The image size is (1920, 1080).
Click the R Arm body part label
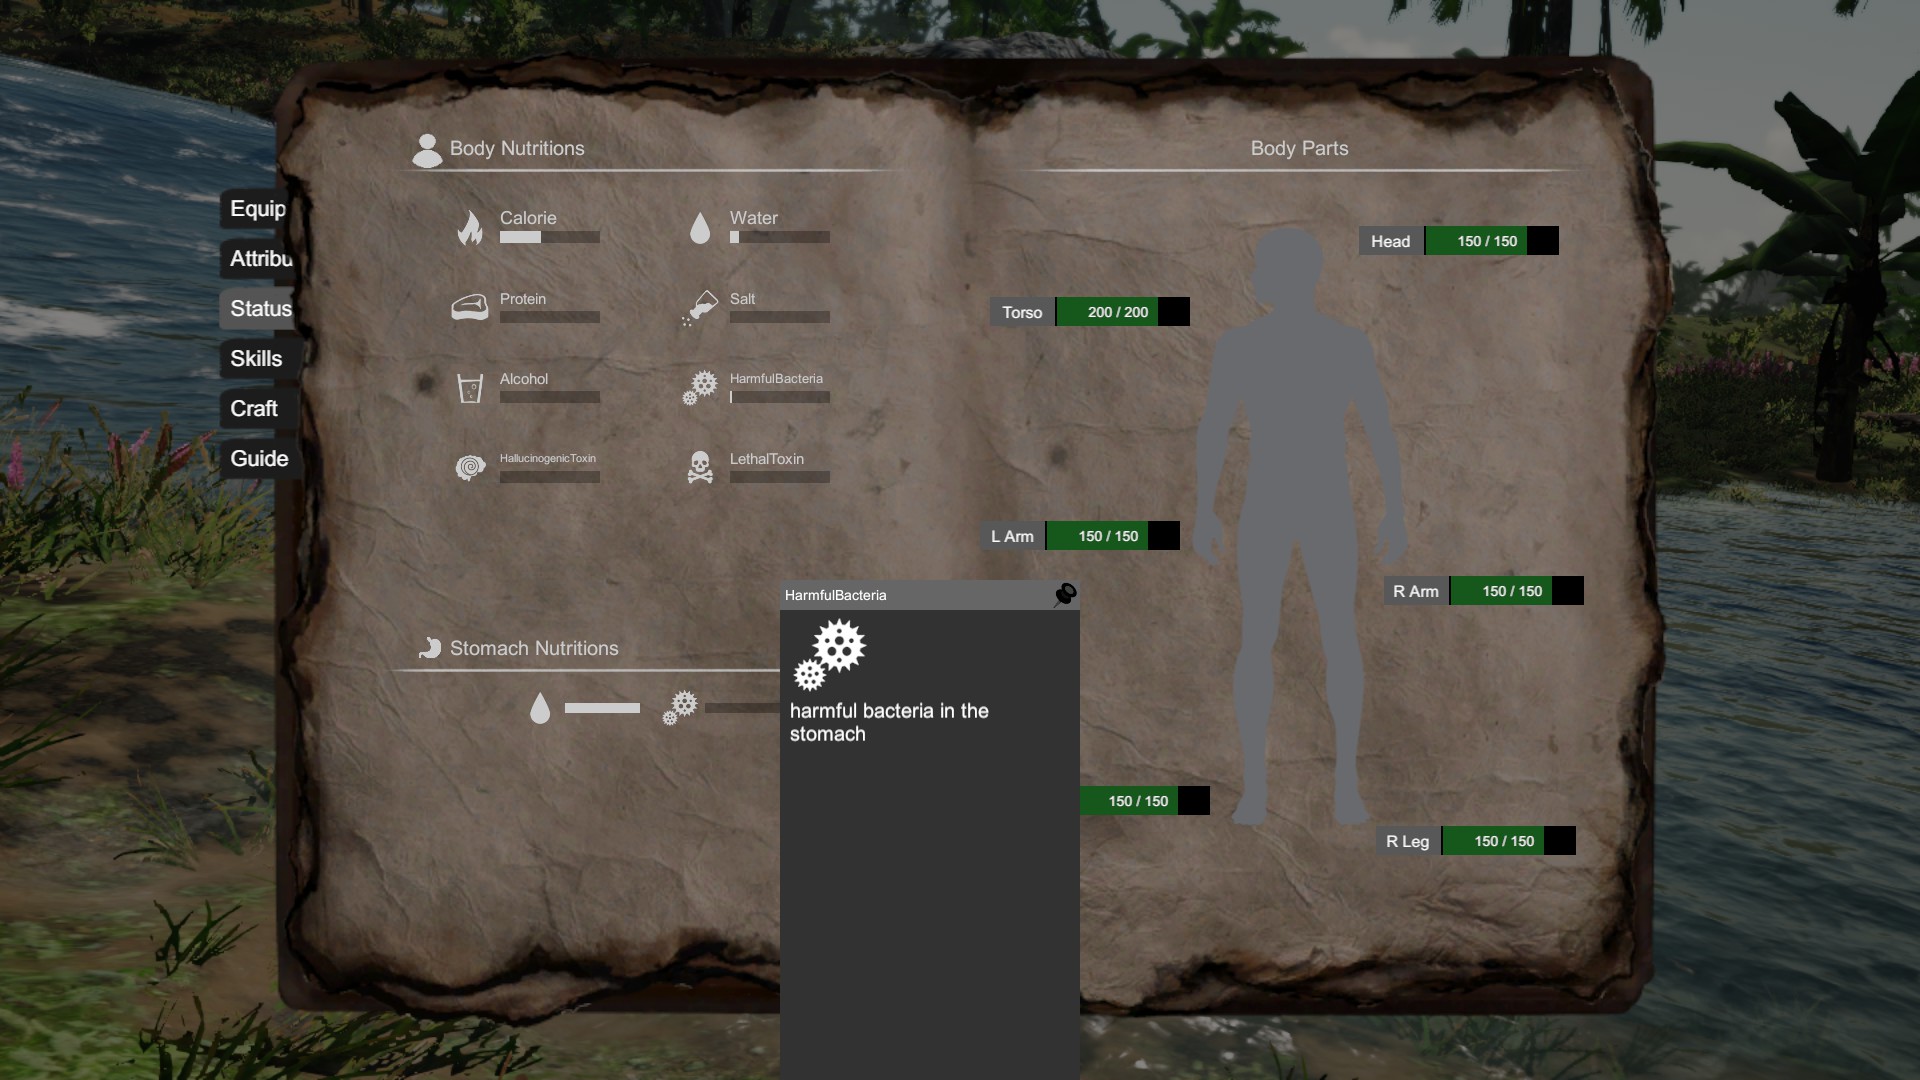(x=1415, y=591)
